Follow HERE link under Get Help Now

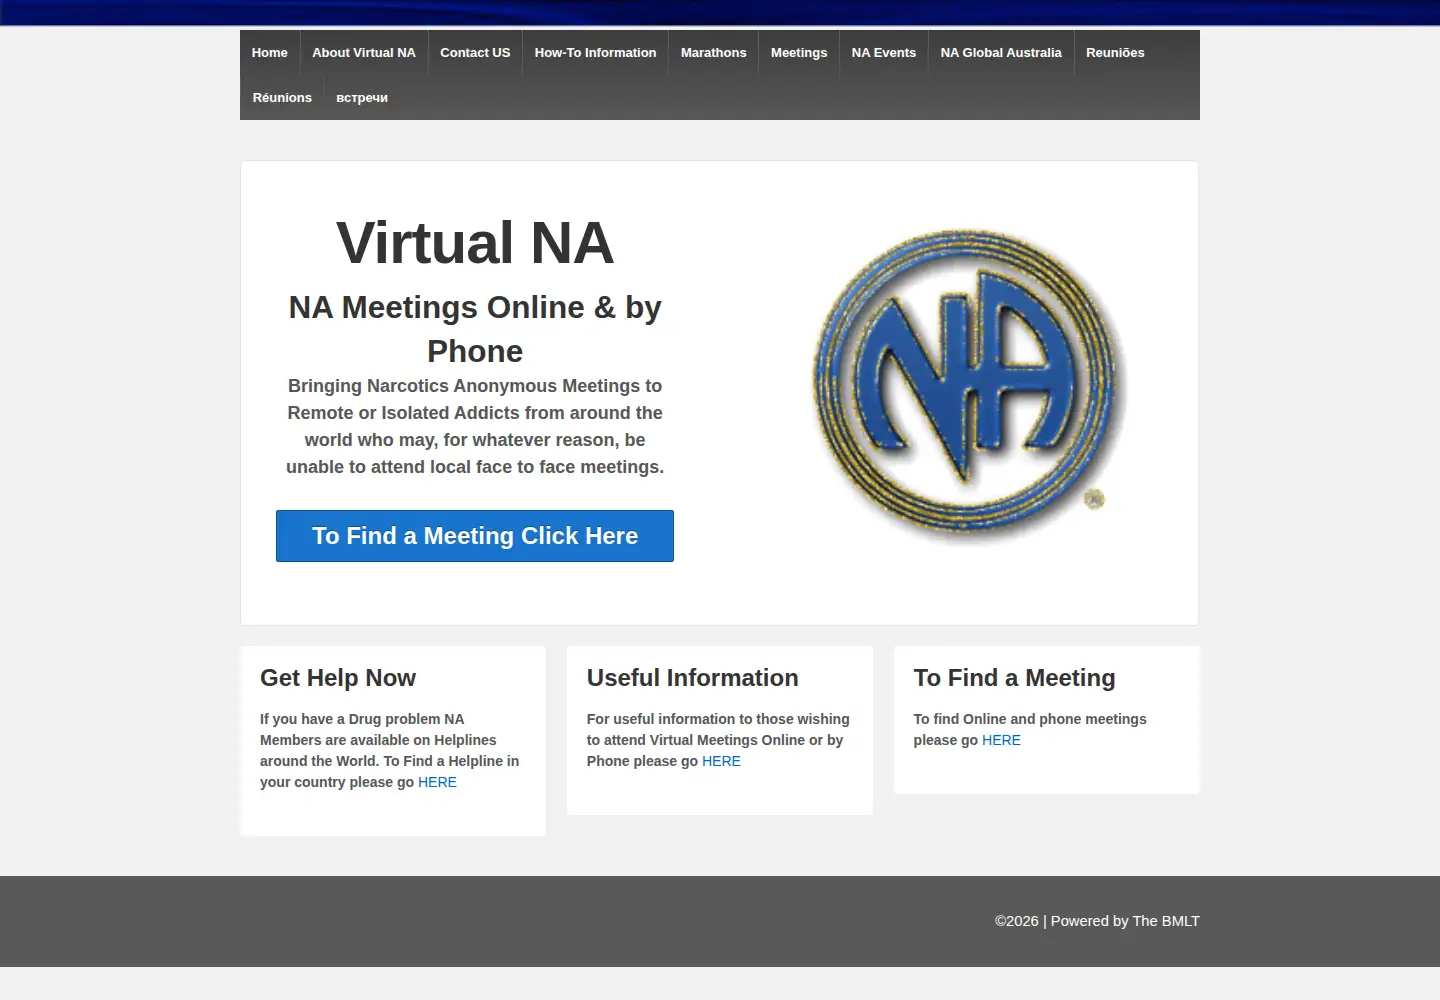437,782
